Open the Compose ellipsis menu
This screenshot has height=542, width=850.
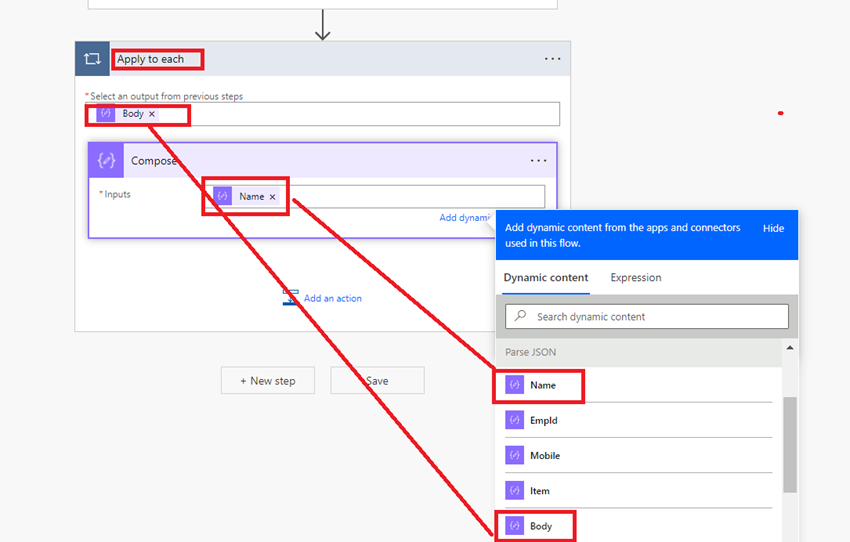click(538, 160)
